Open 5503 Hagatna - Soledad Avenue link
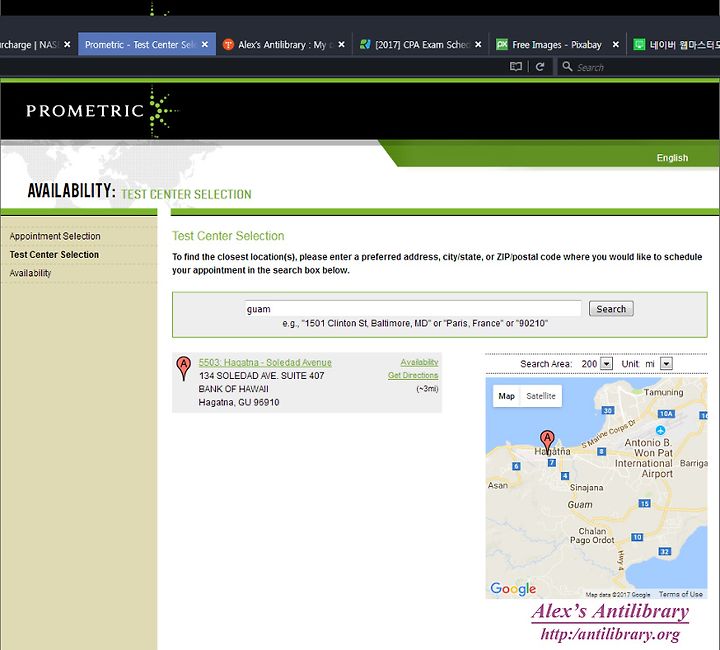This screenshot has width=720, height=650. click(265, 362)
